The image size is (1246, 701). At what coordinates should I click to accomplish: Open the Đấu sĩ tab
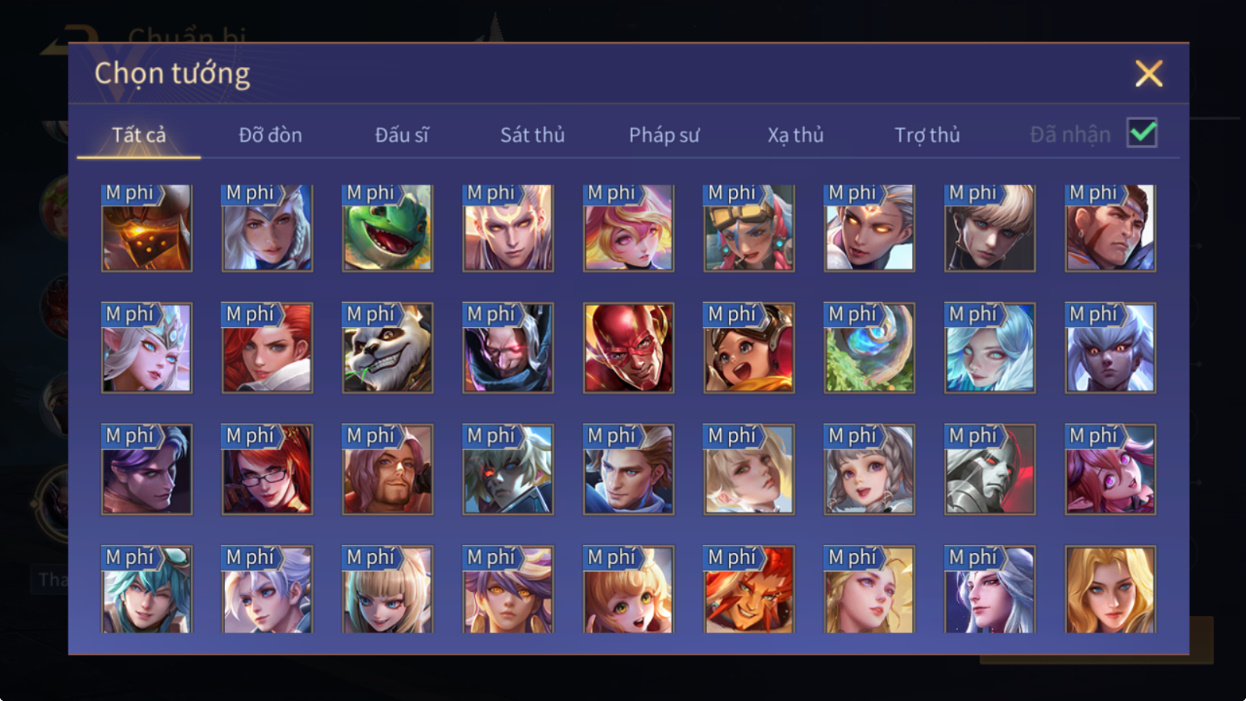click(x=402, y=135)
